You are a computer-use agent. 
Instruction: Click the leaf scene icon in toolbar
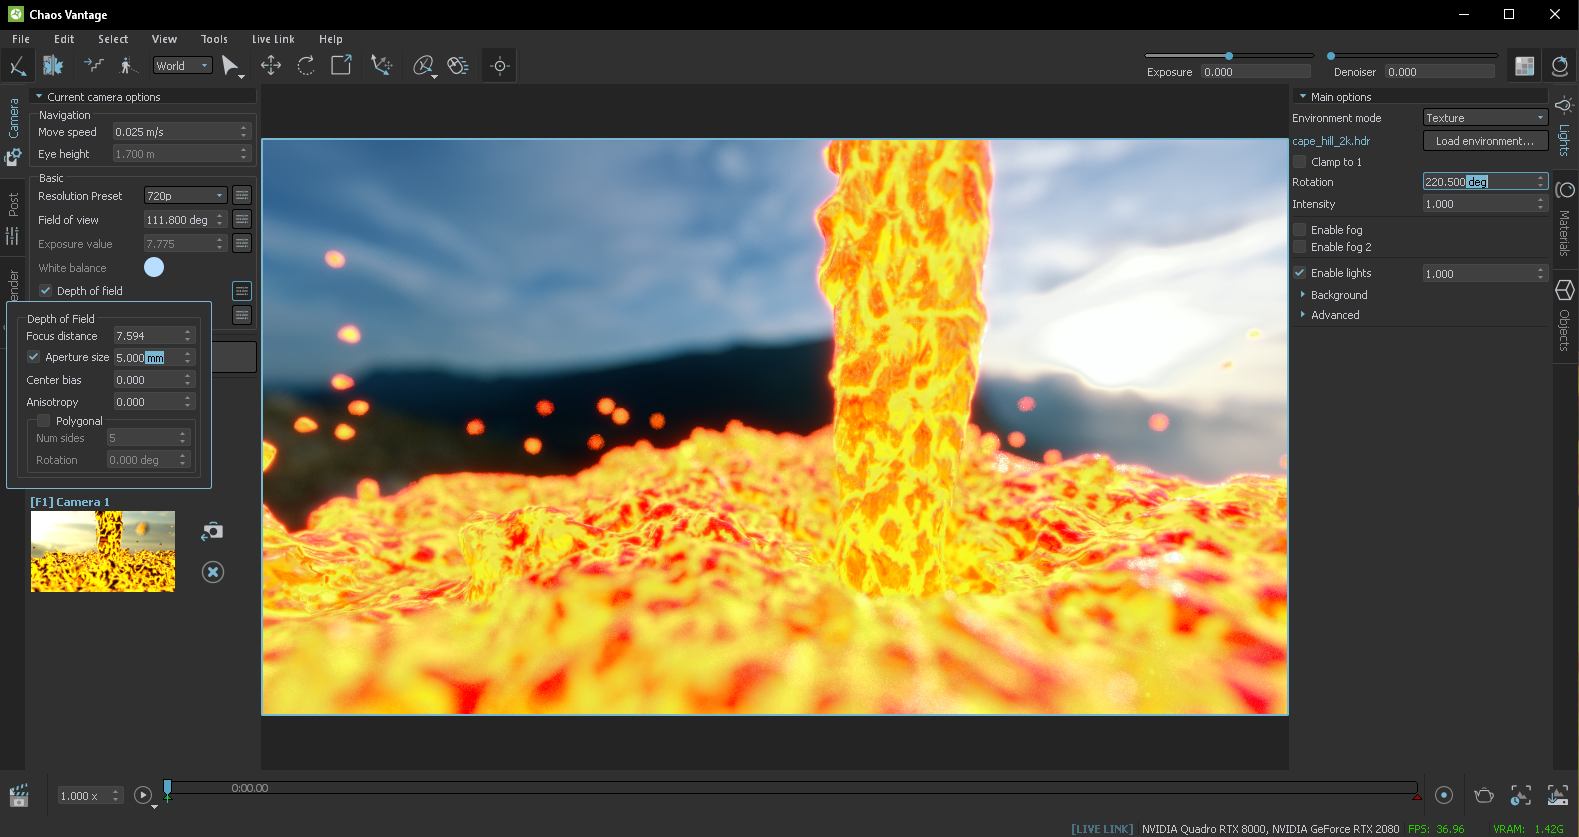53,66
